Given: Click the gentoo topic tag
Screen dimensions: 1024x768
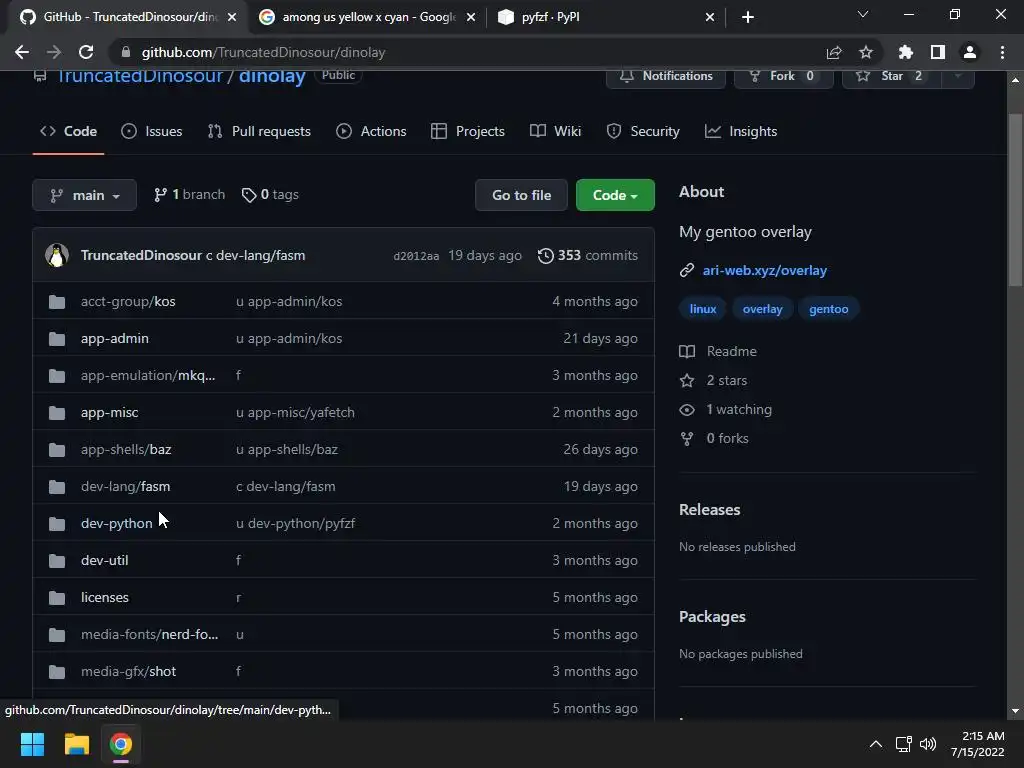Looking at the screenshot, I should (829, 309).
